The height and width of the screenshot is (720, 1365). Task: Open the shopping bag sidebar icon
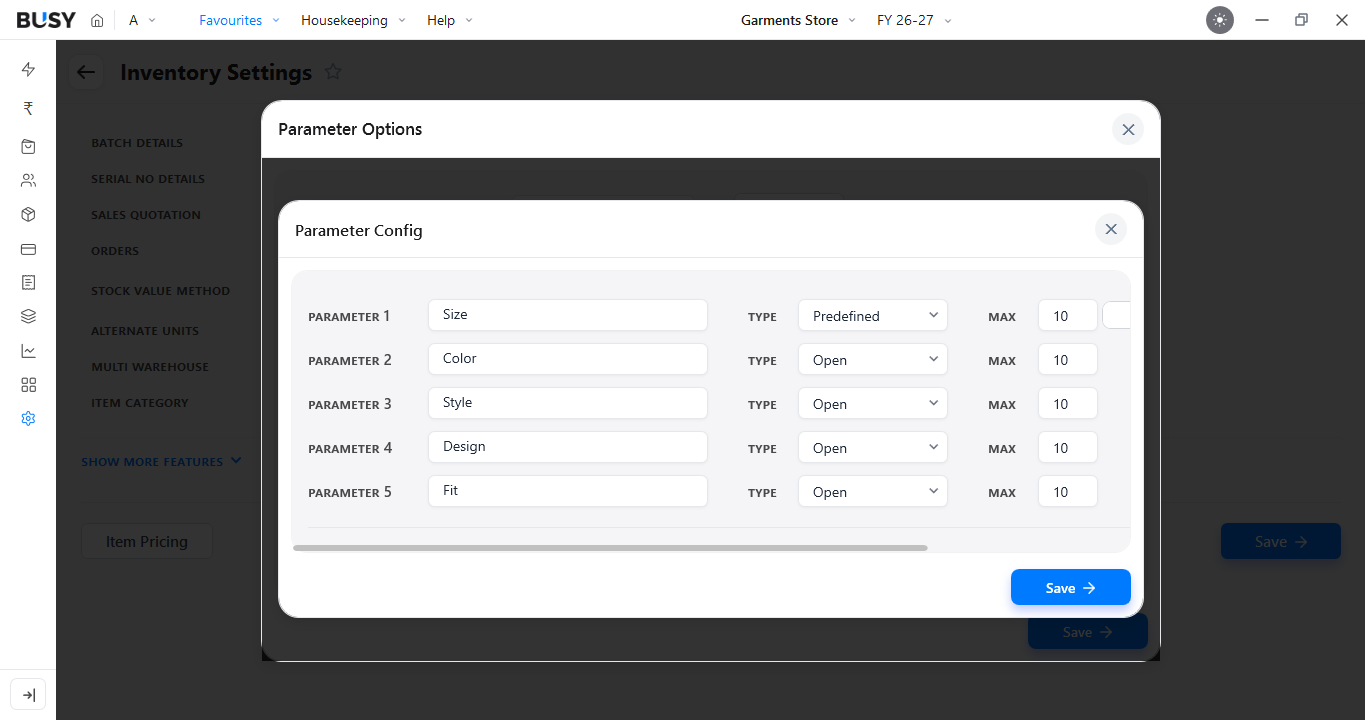tap(28, 147)
